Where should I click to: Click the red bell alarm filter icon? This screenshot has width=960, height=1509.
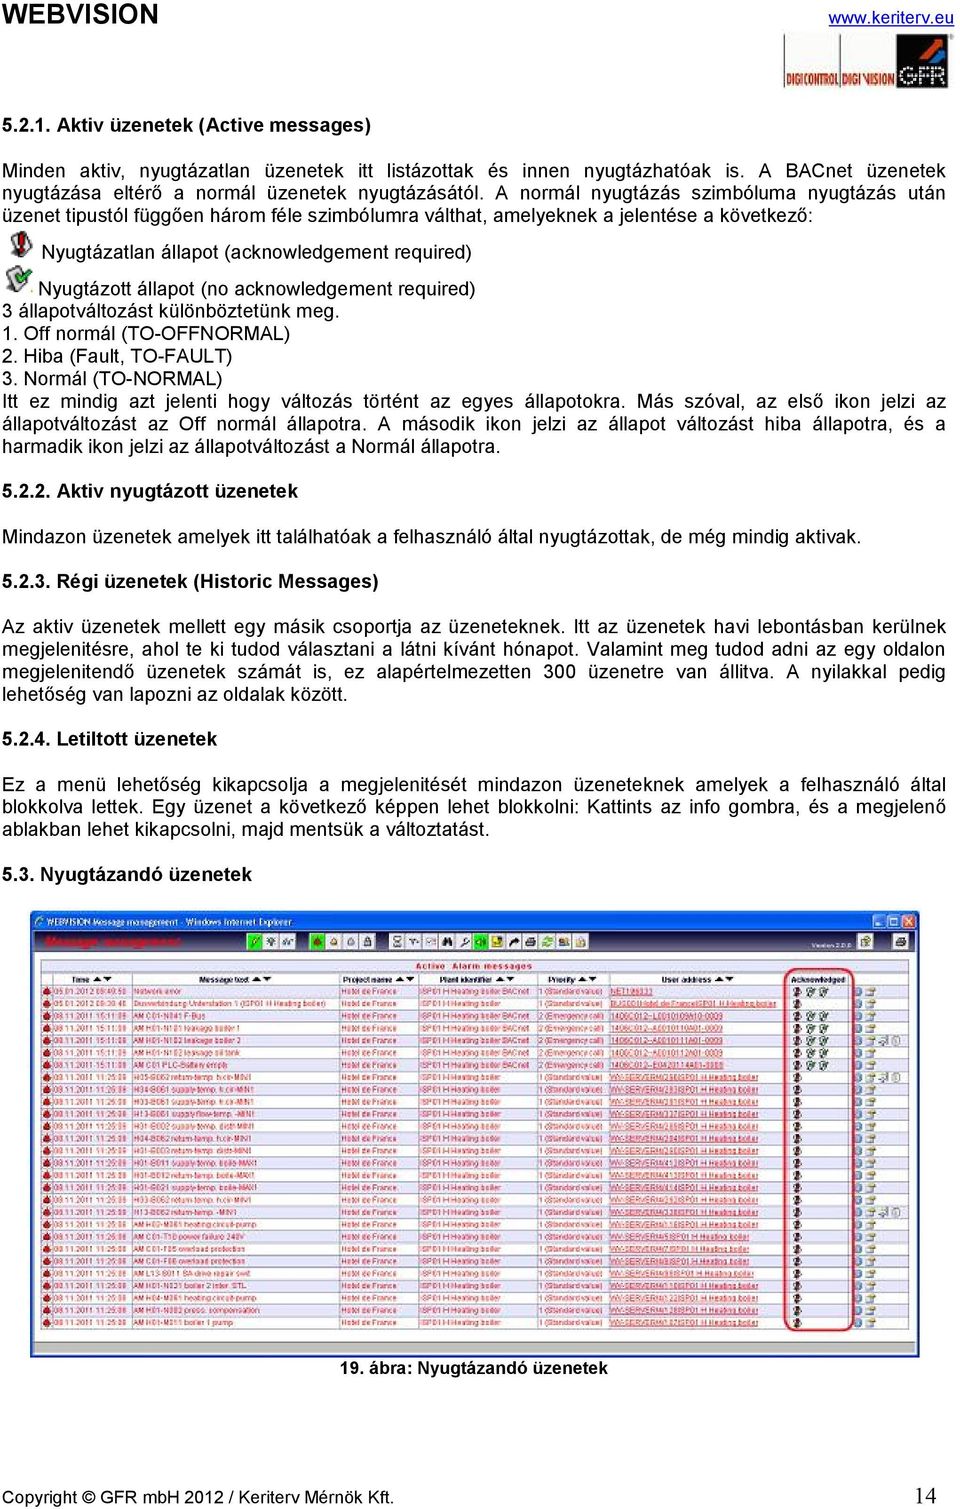[x=319, y=942]
